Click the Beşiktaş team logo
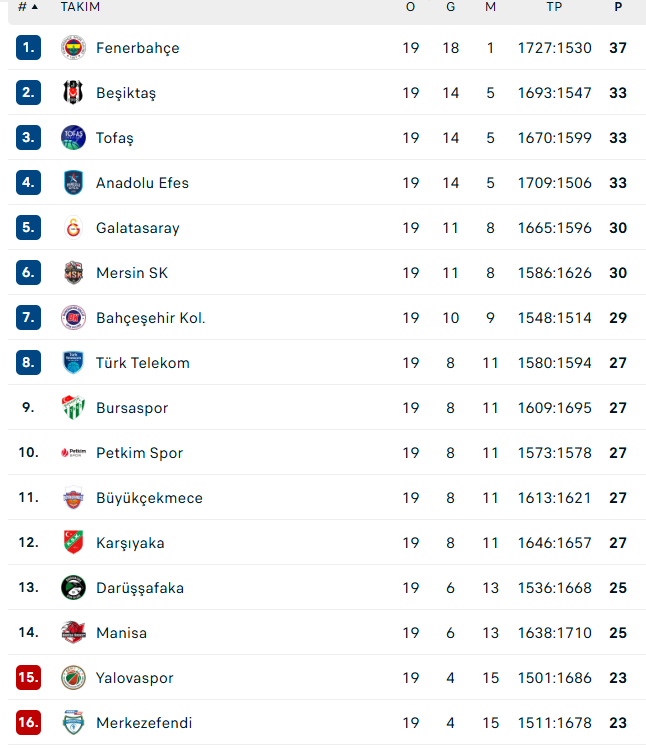646x748 pixels. point(73,93)
